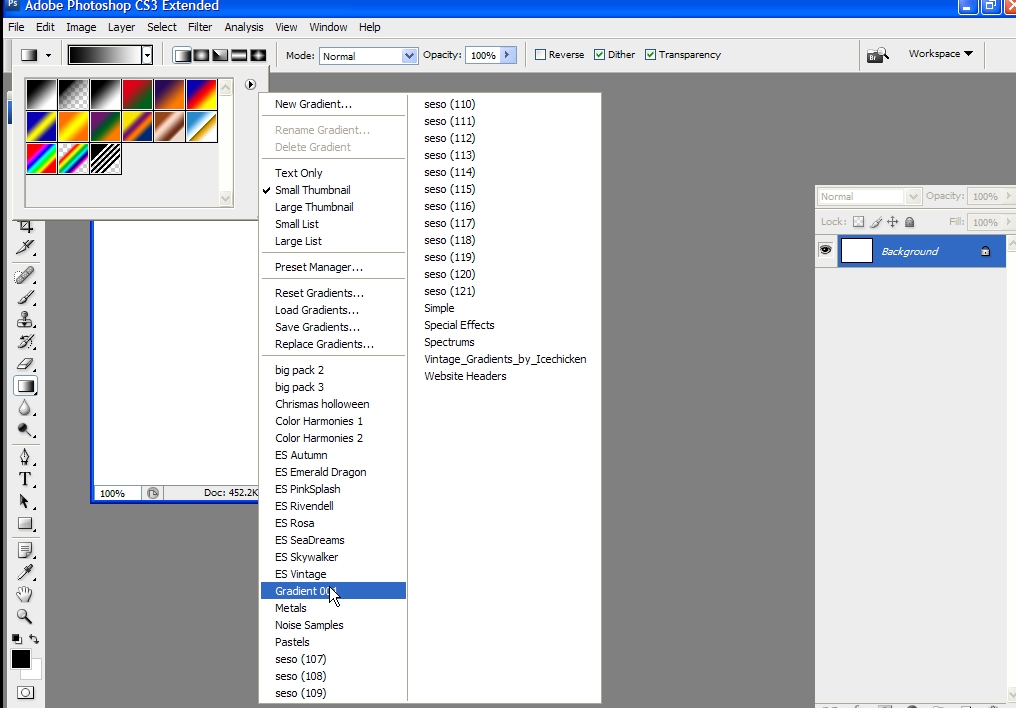Click the black foreground color swatch
The width and height of the screenshot is (1016, 708).
pos(20,659)
